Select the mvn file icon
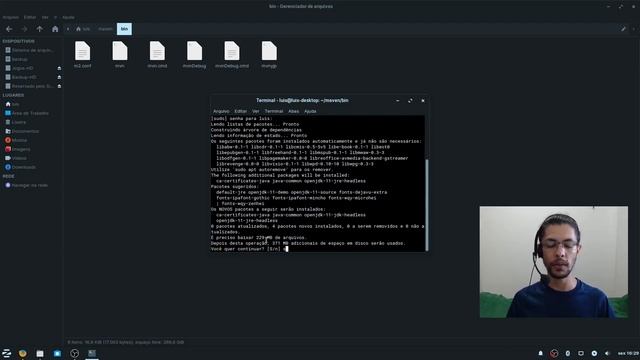 click(x=120, y=51)
